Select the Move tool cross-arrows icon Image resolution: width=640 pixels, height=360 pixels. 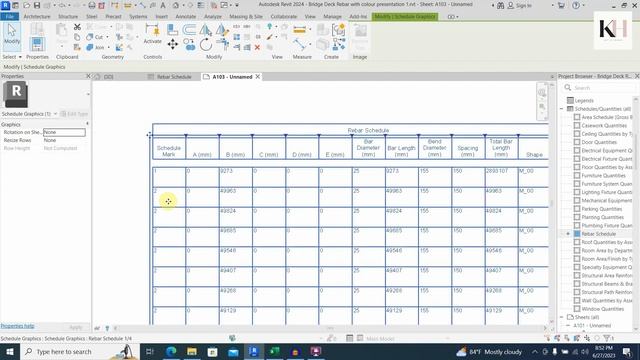tap(173, 44)
